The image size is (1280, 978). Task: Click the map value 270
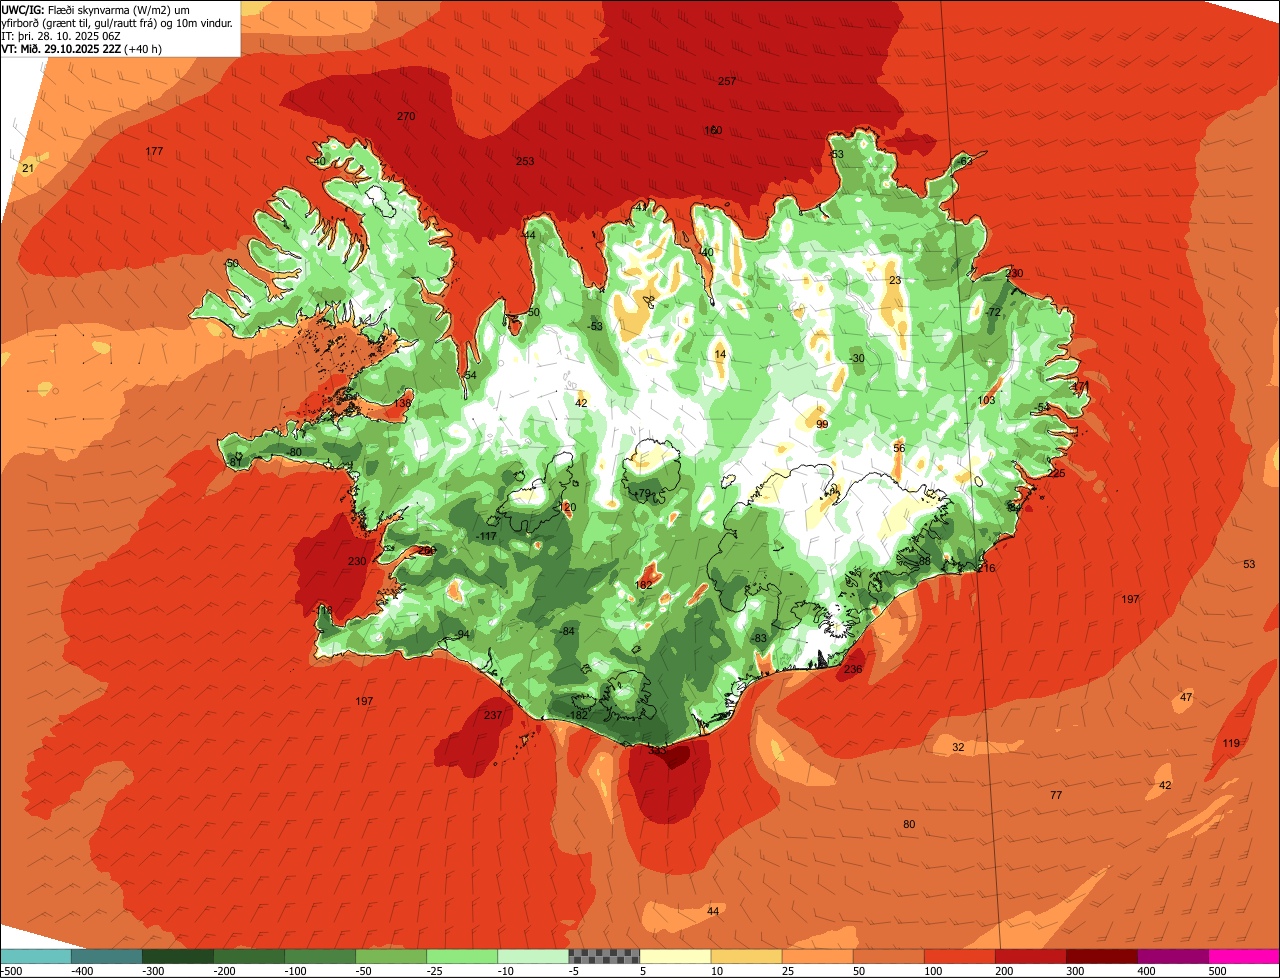405,116
